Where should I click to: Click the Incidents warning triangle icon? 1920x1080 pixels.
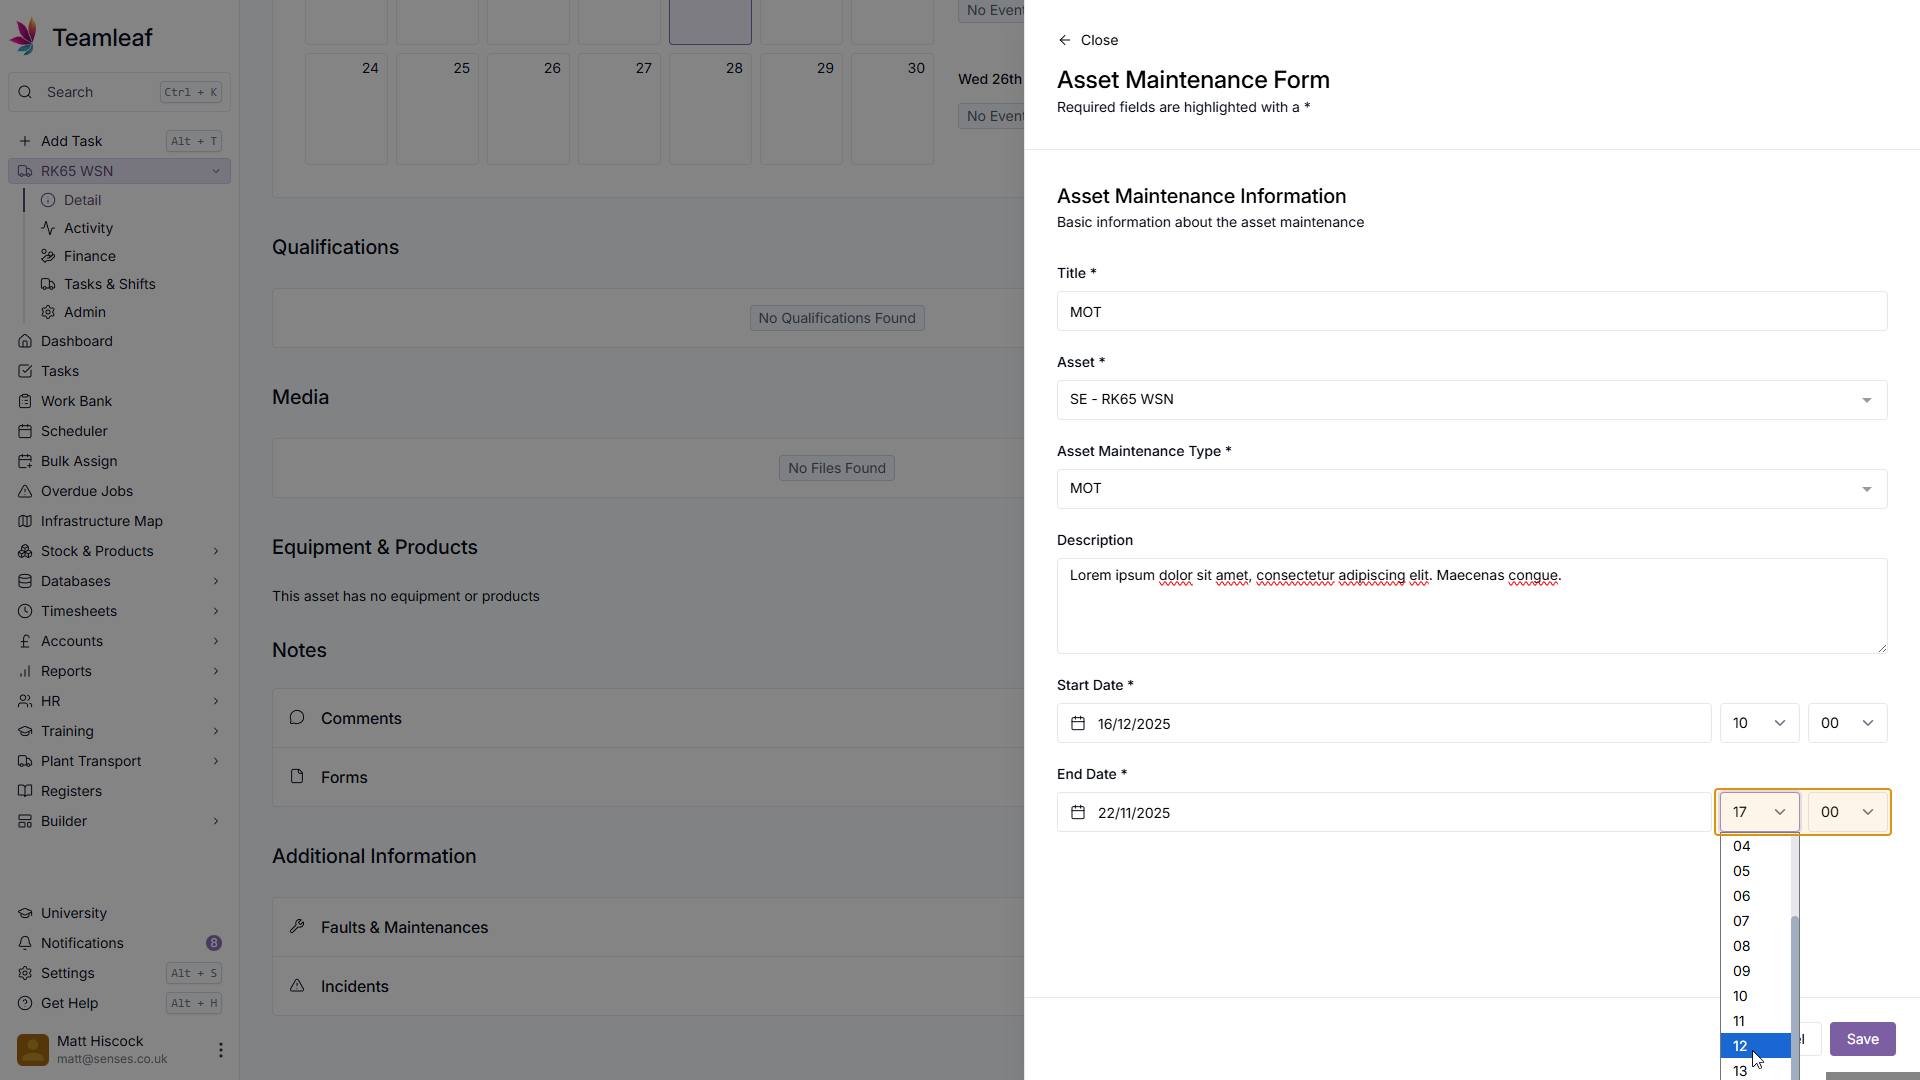(297, 986)
